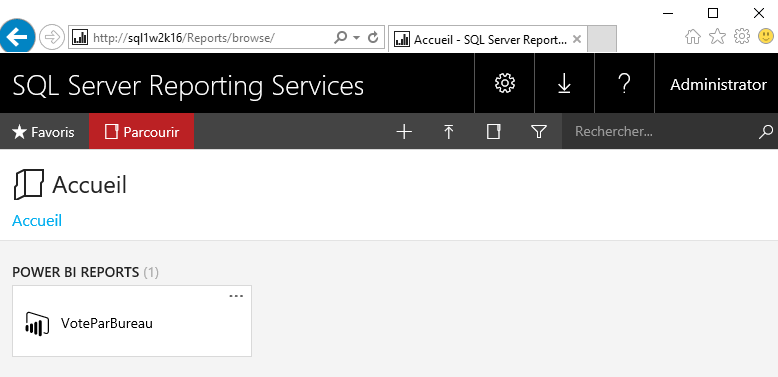The image size is (778, 377).
Task: Click the search magnifier in Rechercher box
Action: [x=766, y=132]
